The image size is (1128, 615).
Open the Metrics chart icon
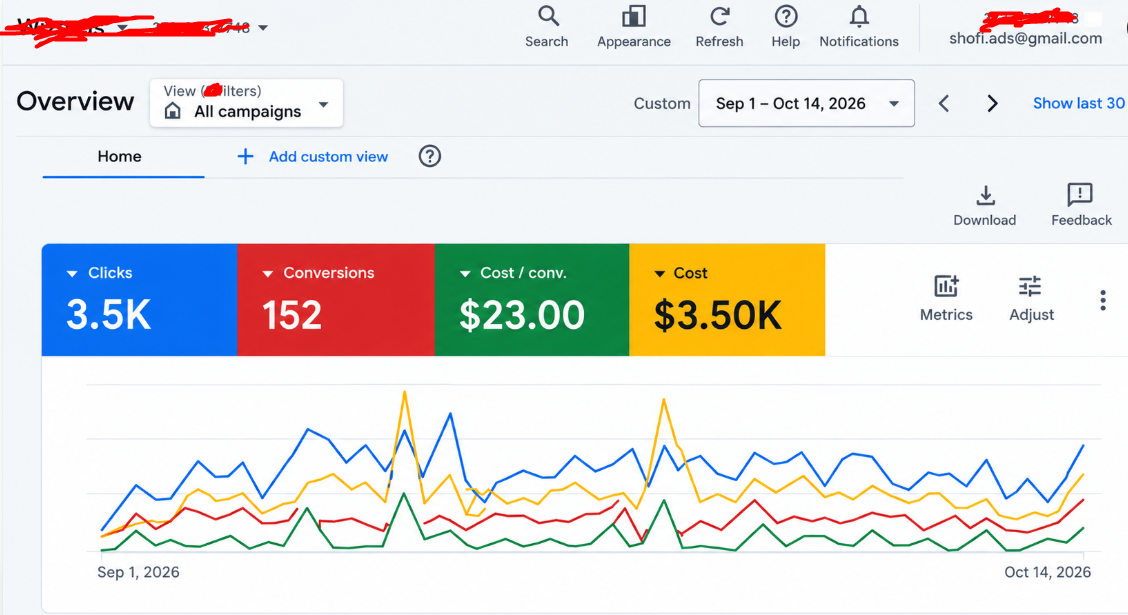(946, 286)
